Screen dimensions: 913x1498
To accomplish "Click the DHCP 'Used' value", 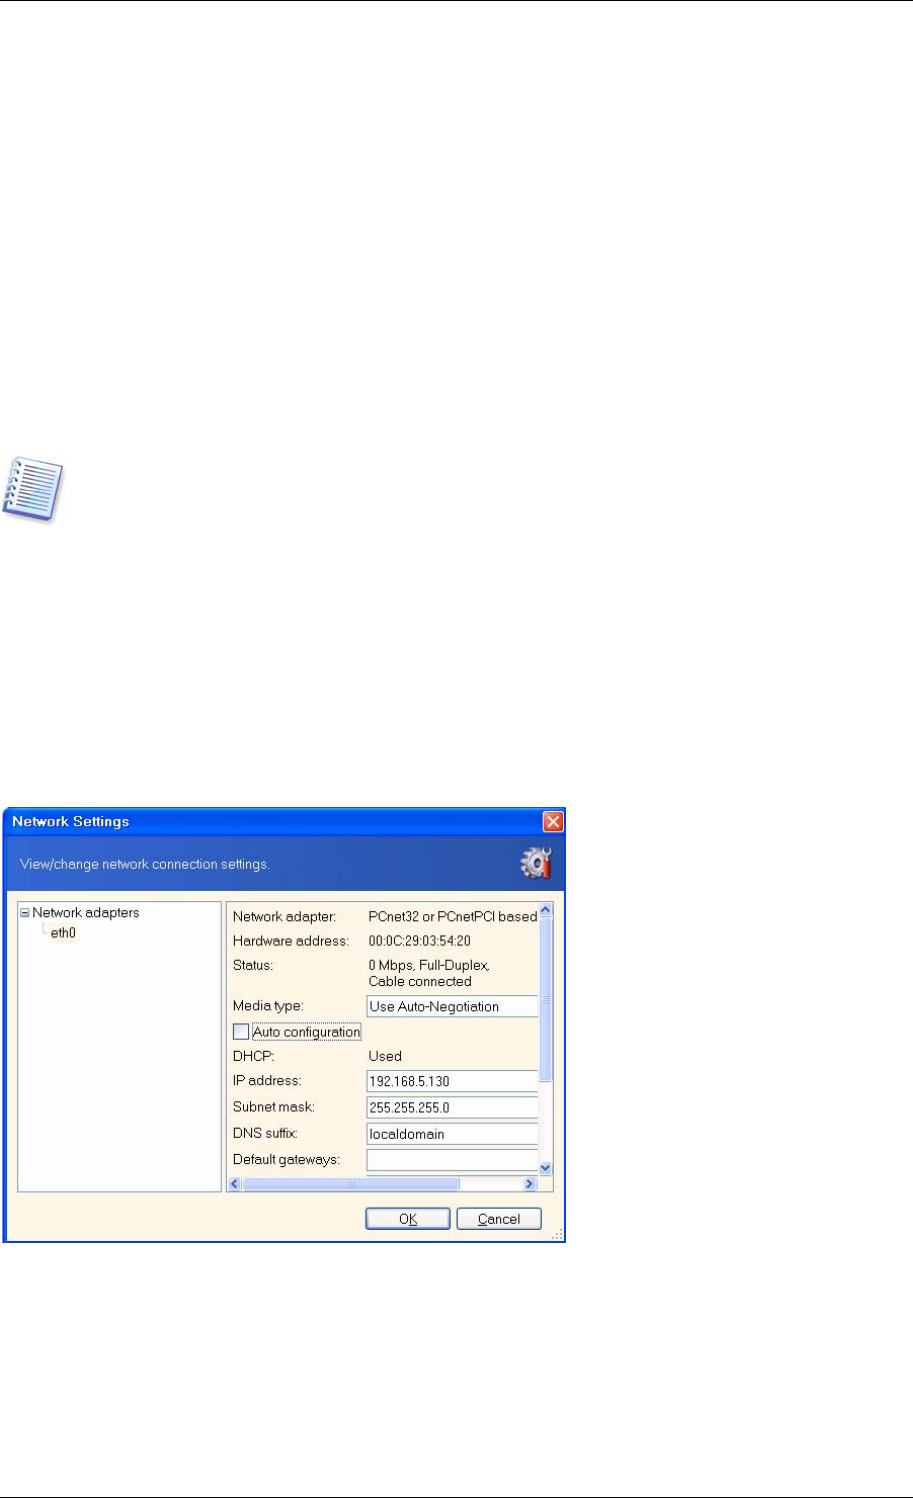I will (x=385, y=1056).
